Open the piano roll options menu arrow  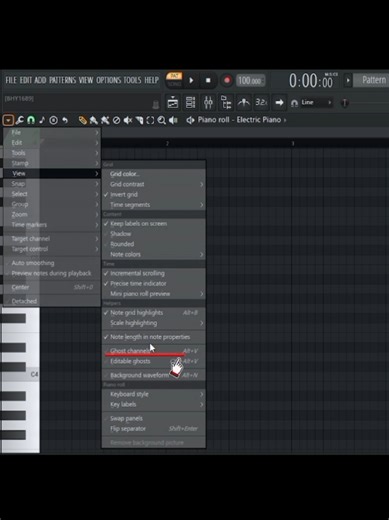click(x=8, y=120)
